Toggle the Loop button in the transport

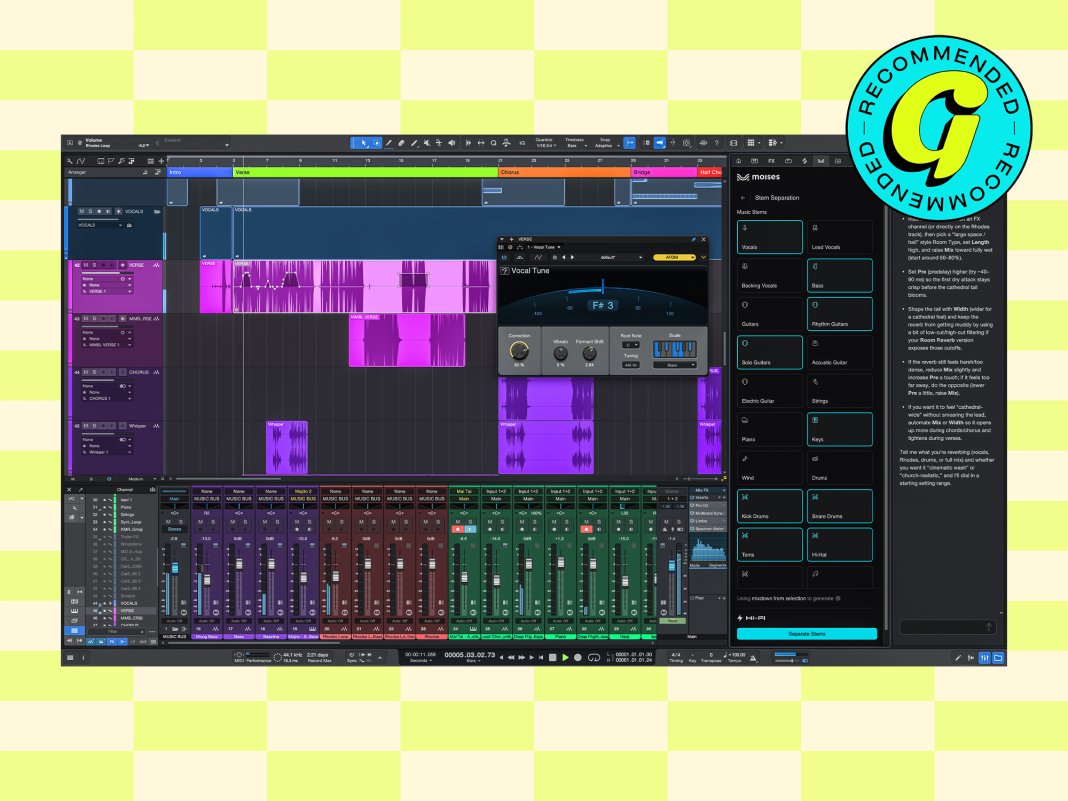click(594, 657)
